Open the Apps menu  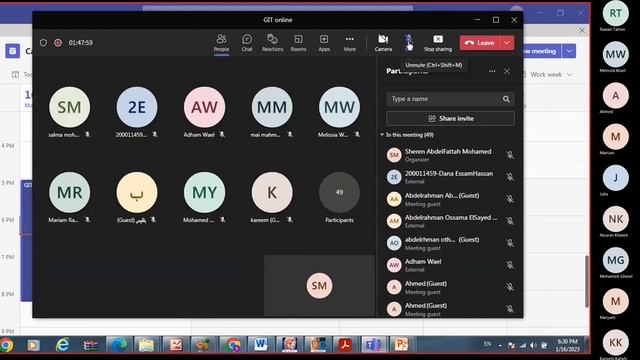324,43
